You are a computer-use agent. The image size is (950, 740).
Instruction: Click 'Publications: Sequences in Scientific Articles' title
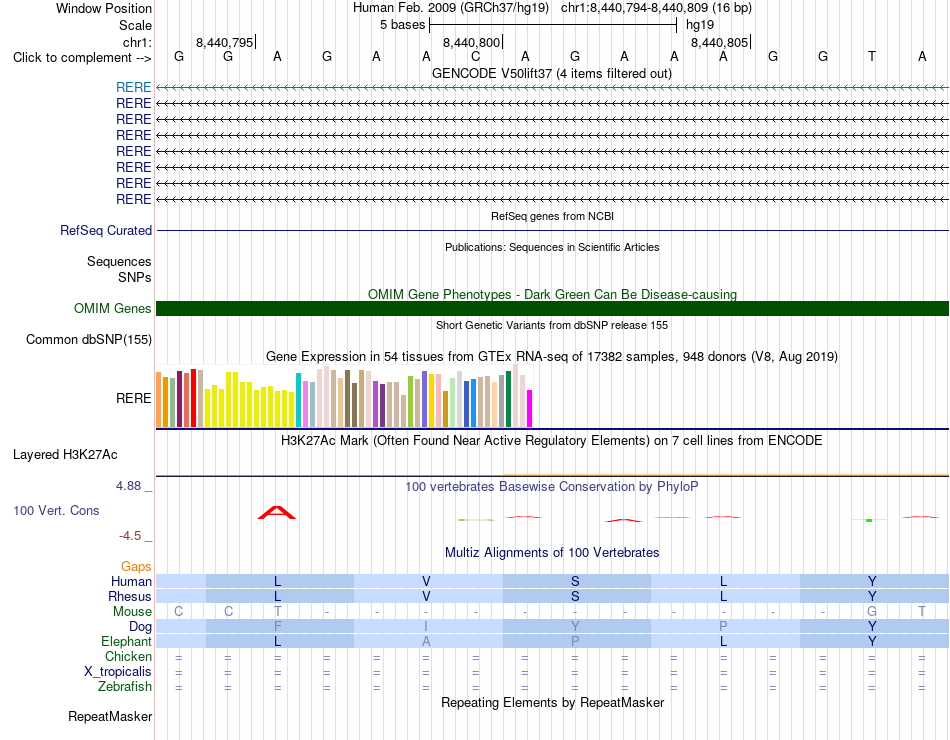pyautogui.click(x=552, y=247)
